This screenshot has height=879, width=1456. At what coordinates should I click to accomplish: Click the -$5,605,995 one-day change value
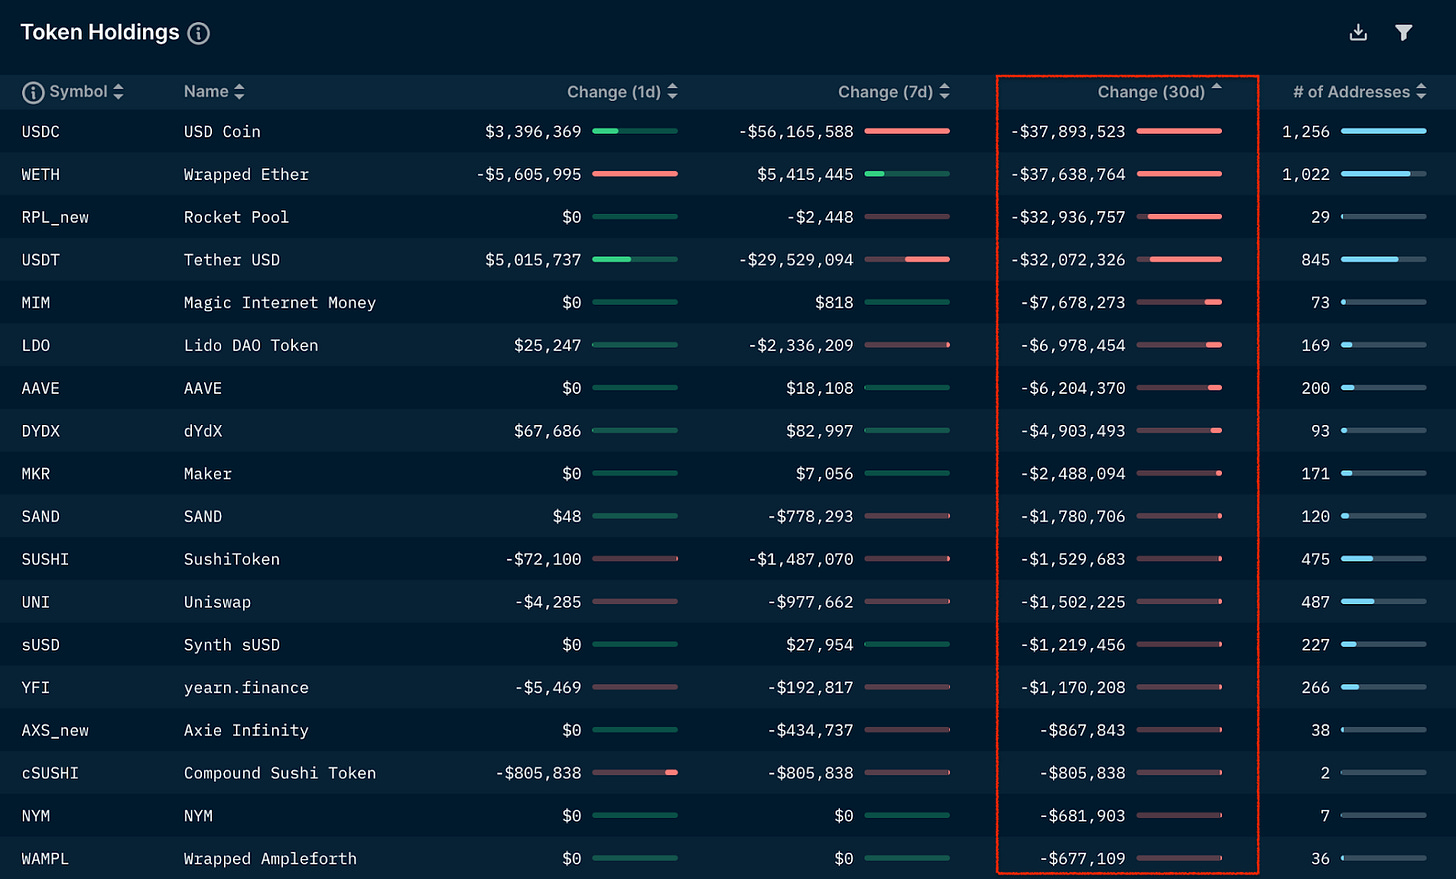tap(529, 175)
